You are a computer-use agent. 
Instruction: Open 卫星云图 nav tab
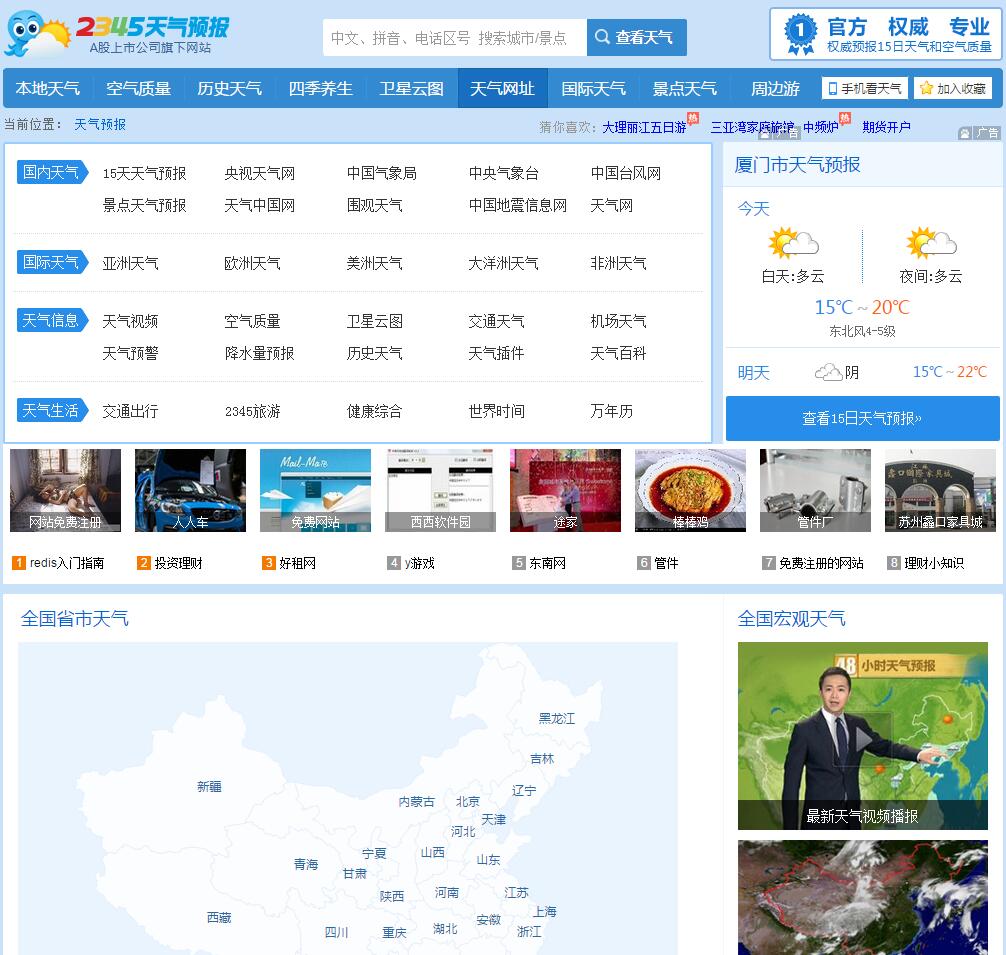pos(412,88)
